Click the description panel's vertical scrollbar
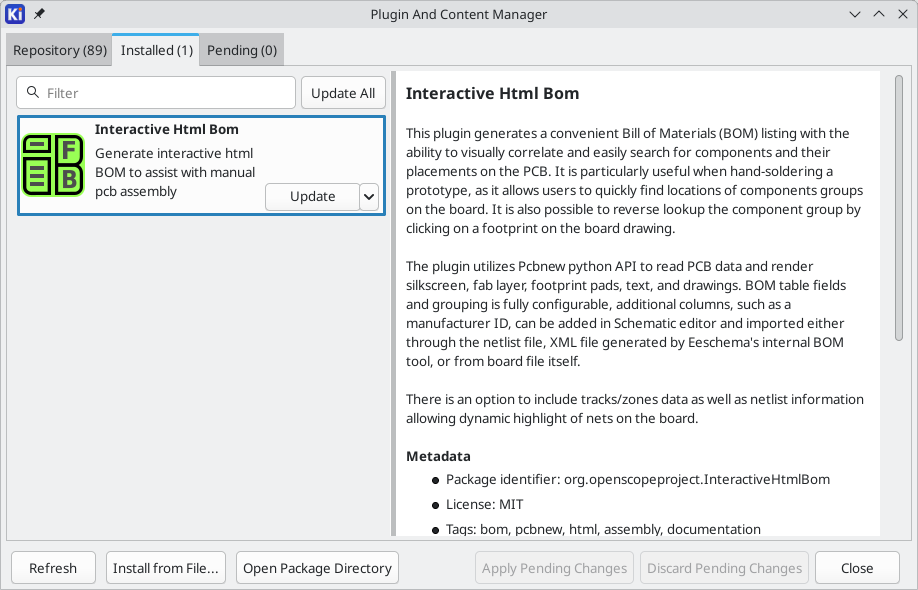The image size is (918, 590). [898, 210]
